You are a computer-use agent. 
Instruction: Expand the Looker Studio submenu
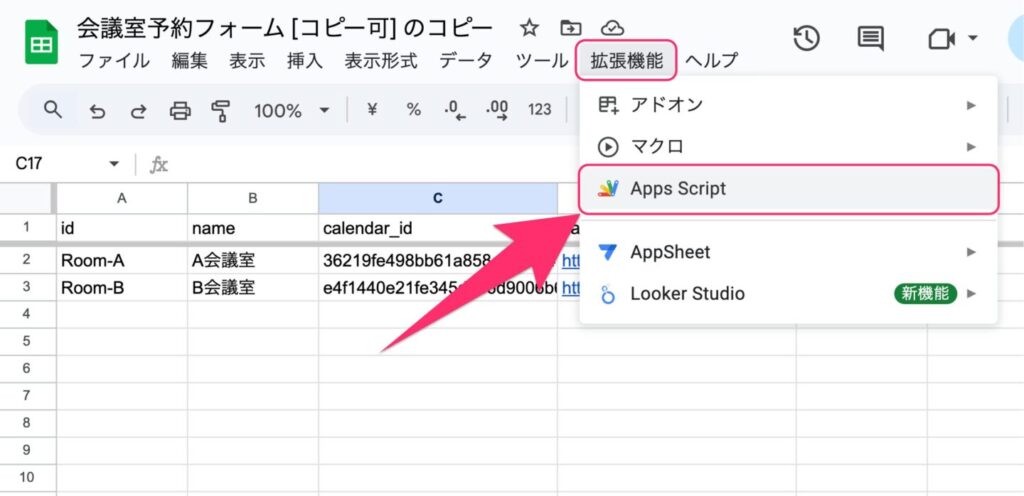coord(972,294)
